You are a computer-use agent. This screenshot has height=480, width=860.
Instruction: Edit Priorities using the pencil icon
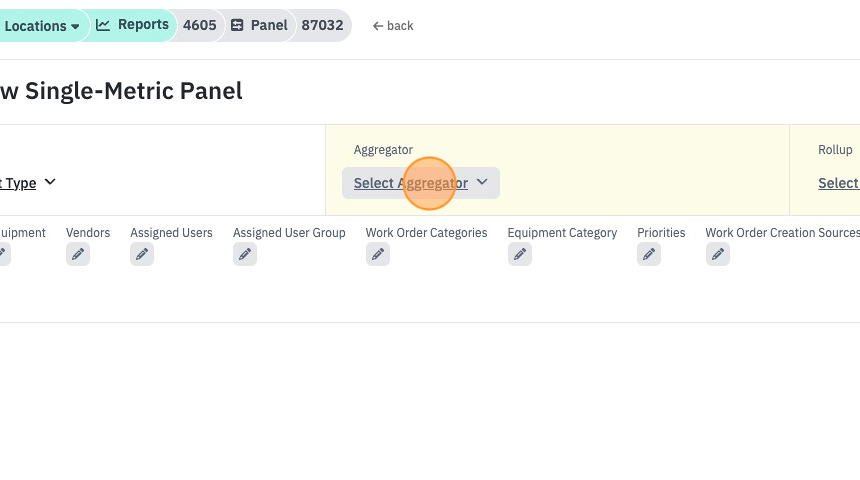[x=649, y=254]
